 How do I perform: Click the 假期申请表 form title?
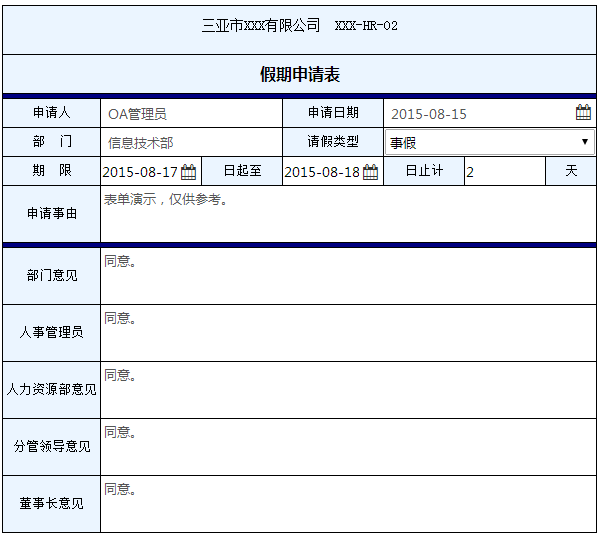pos(300,74)
